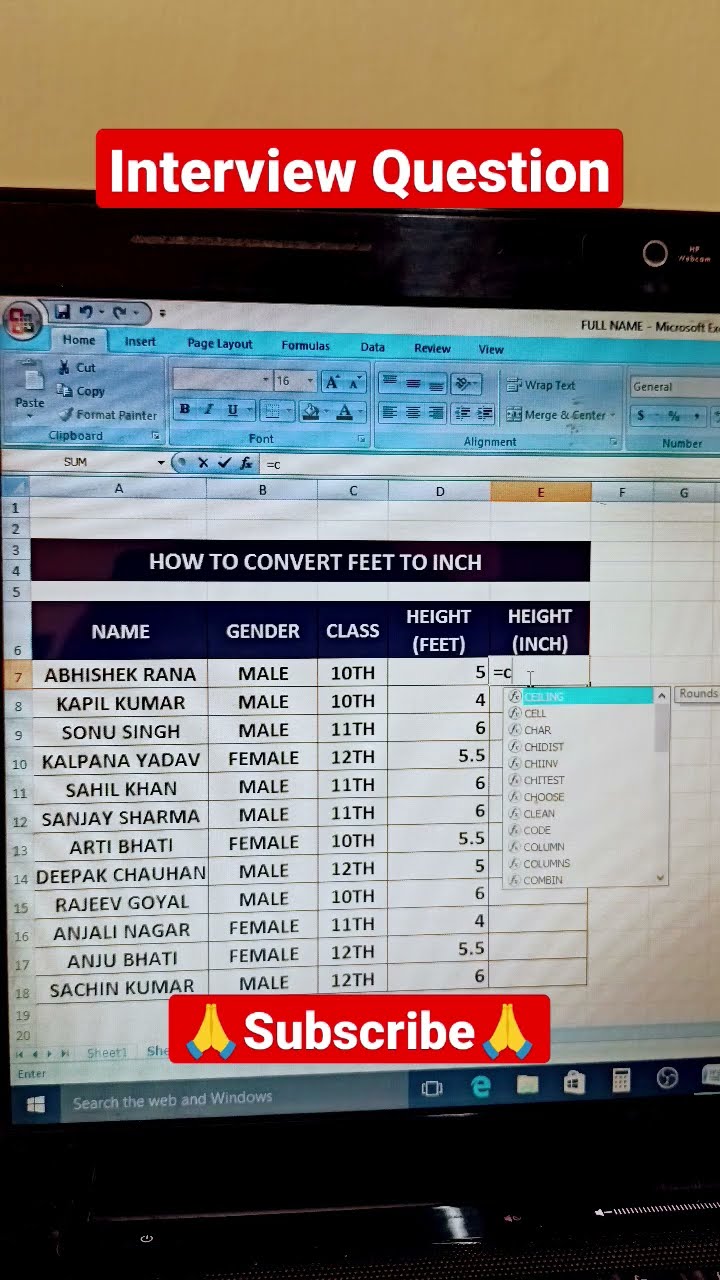Select cell containing KALPANA YADAV

tap(120, 760)
